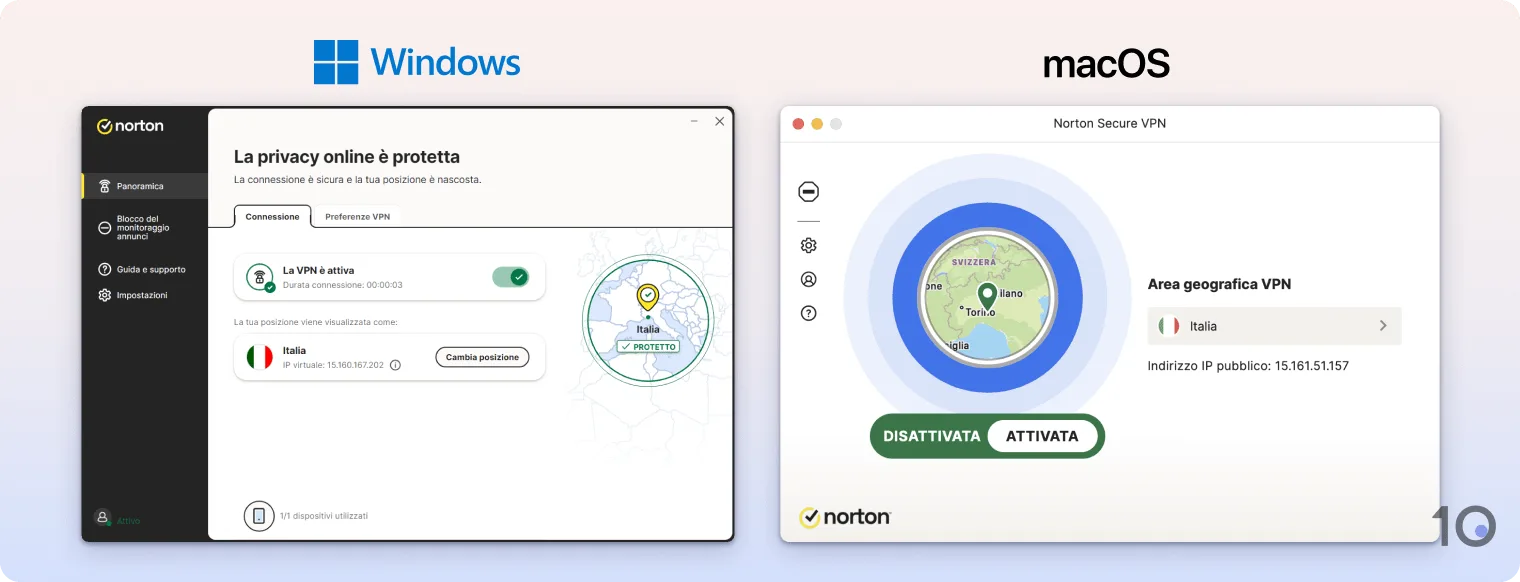Click the 1/1 dispositivi utilizzati text
The image size is (1520, 582).
(324, 516)
